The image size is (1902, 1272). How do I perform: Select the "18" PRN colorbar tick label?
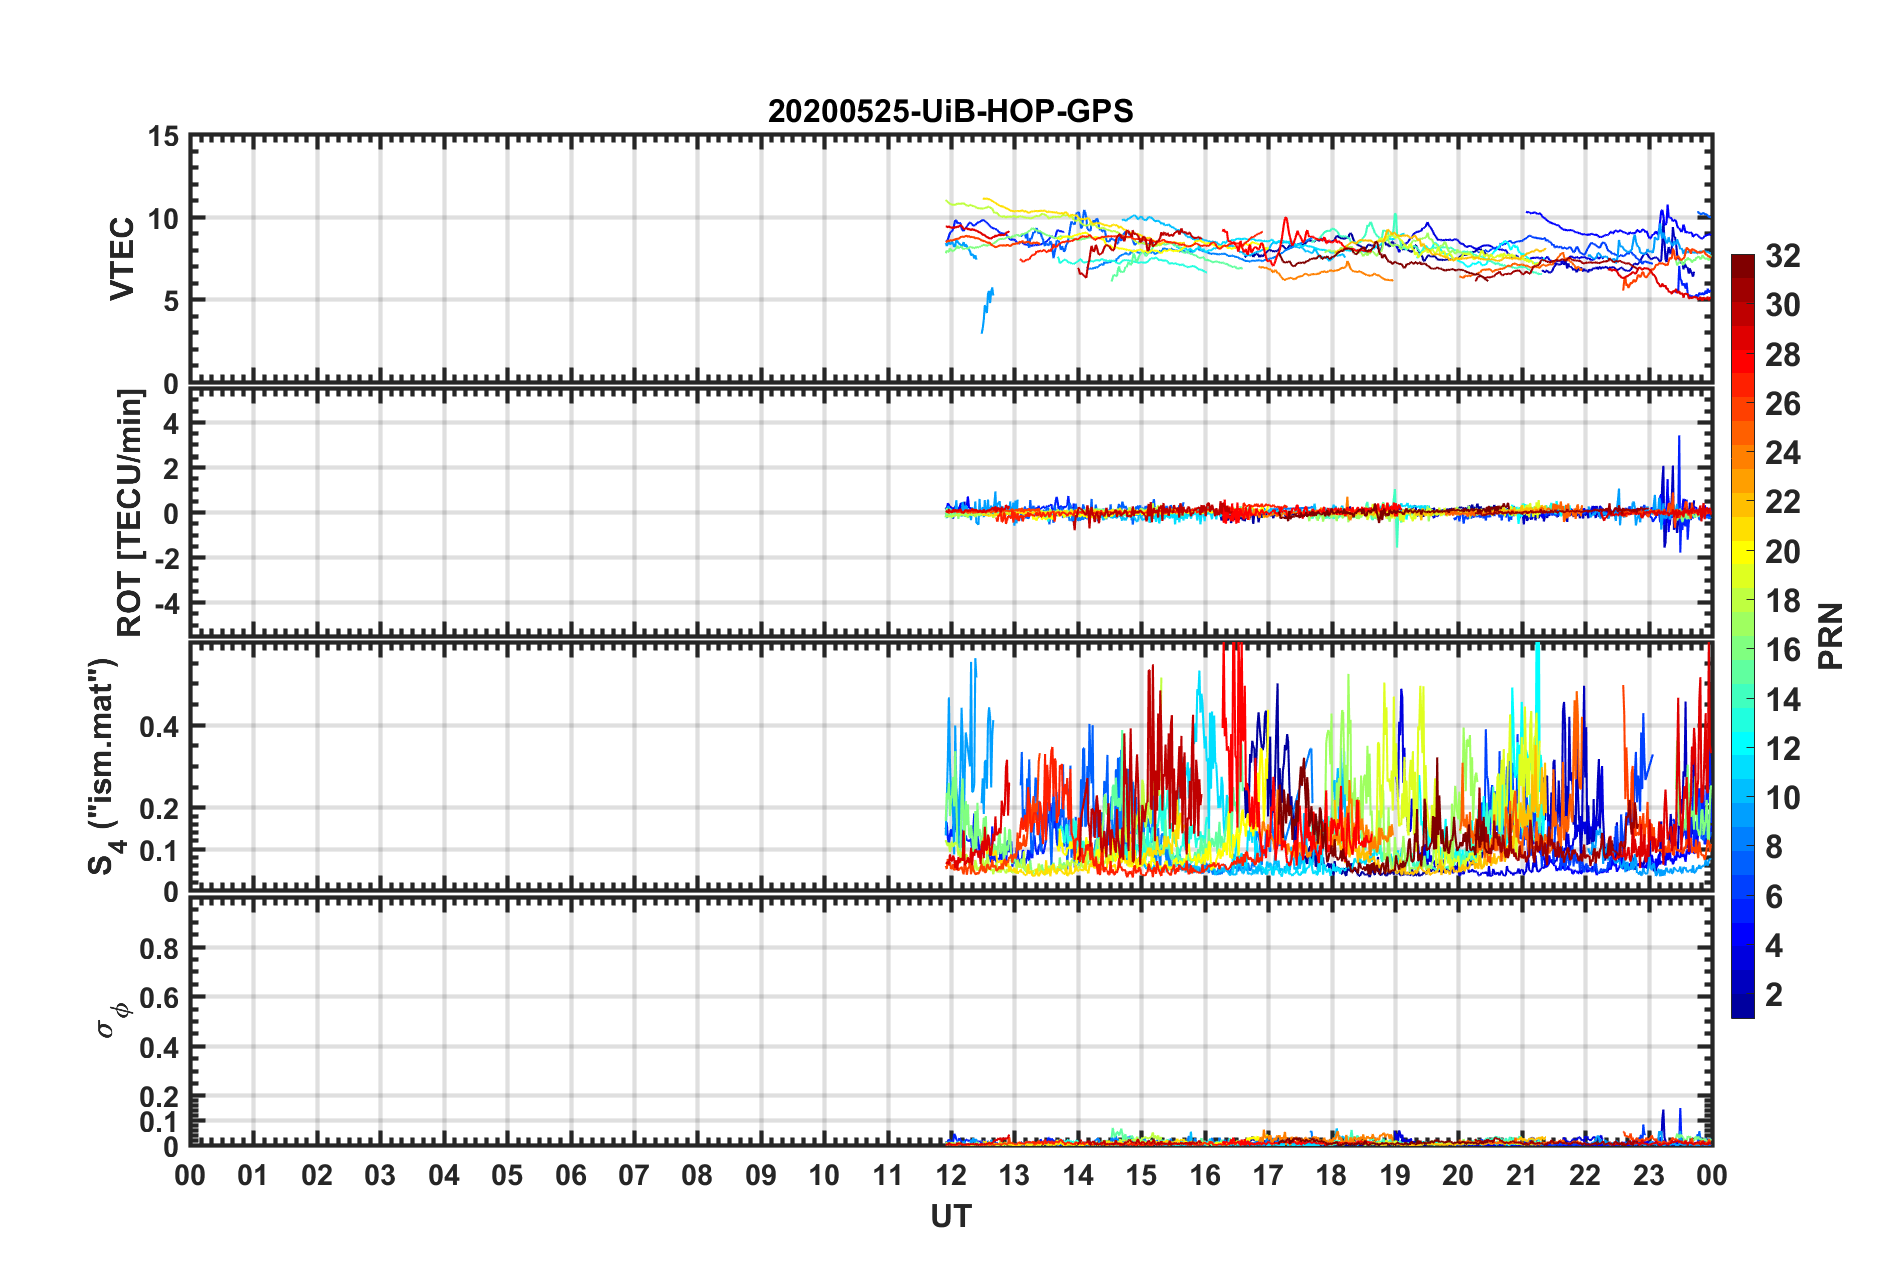[x=1782, y=601]
